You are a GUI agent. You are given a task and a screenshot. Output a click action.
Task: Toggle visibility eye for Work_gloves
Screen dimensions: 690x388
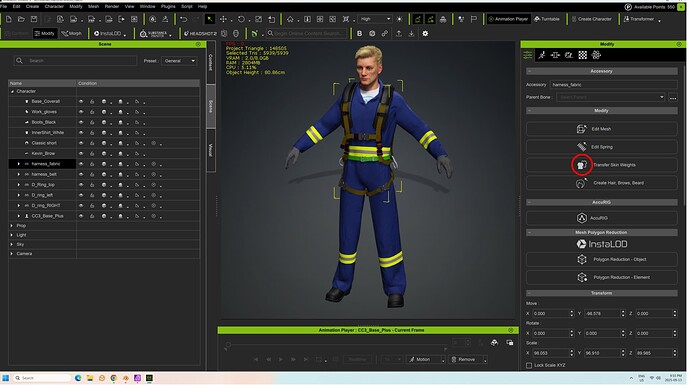tap(81, 112)
